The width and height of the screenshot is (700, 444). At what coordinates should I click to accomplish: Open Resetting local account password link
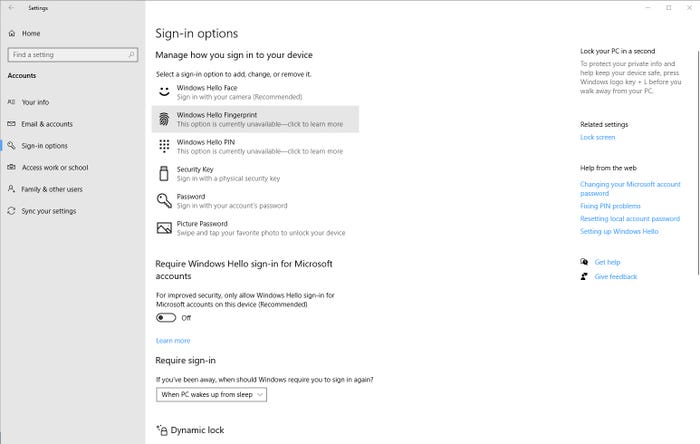pos(630,219)
